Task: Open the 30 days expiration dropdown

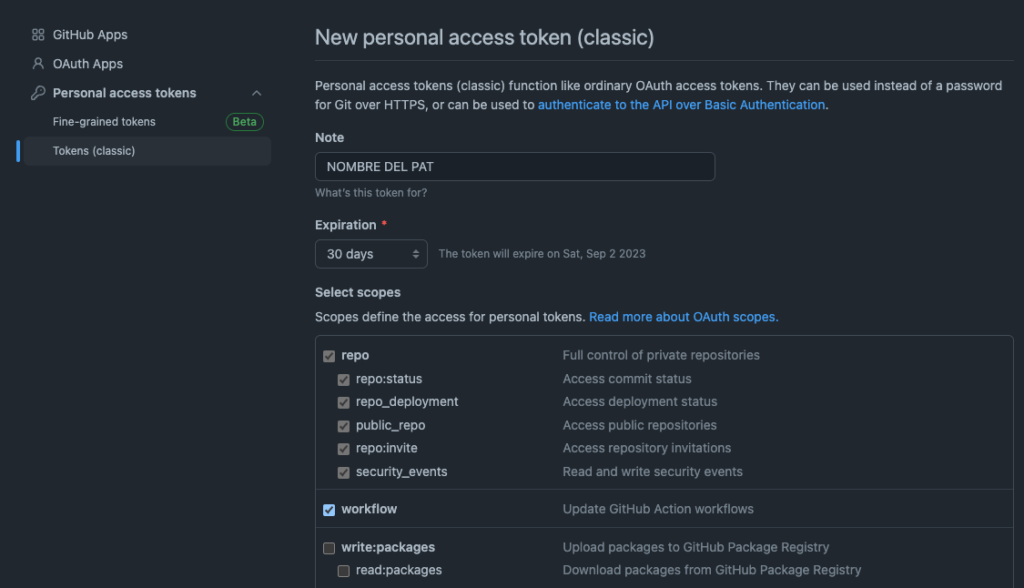Action: [x=371, y=253]
